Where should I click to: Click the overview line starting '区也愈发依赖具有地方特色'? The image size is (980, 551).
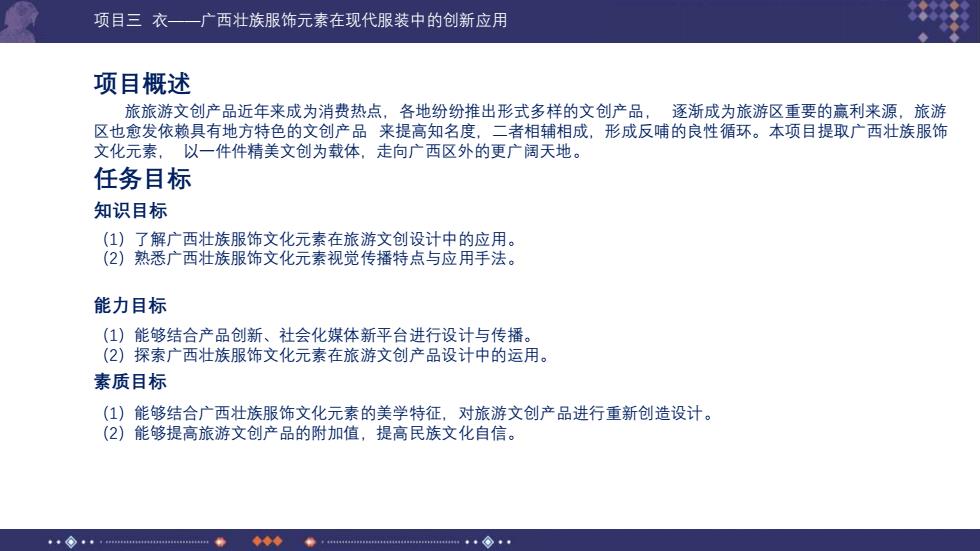click(521, 131)
